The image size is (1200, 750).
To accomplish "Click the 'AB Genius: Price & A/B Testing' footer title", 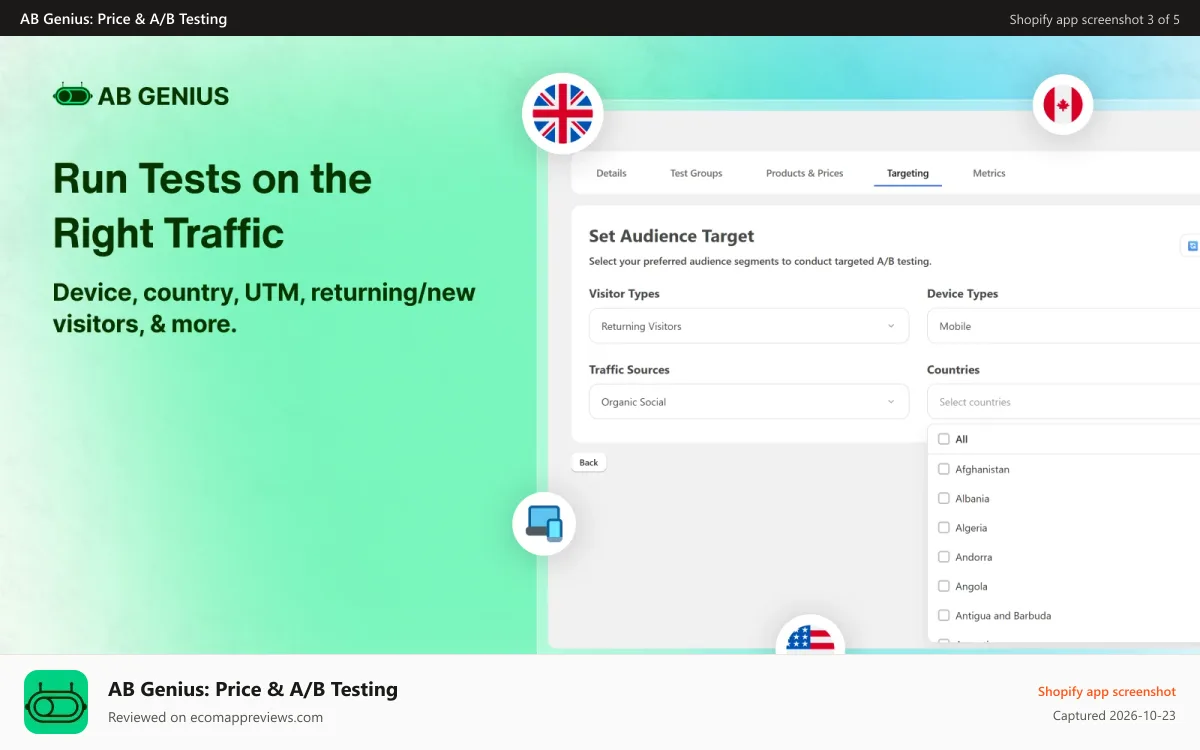I will pos(253,689).
